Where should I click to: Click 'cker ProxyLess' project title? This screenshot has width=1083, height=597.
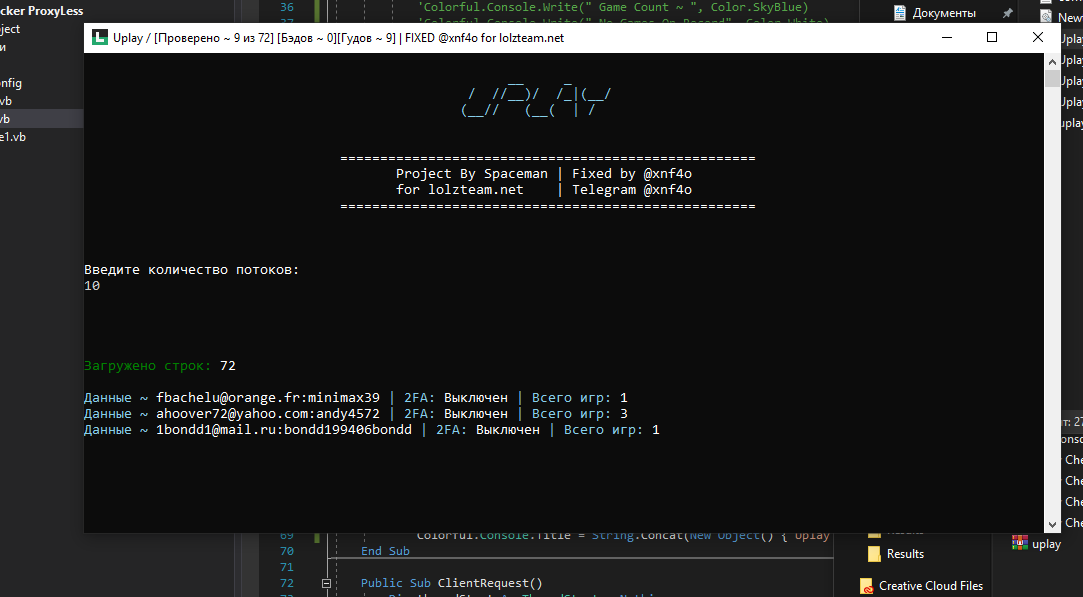coord(41,11)
